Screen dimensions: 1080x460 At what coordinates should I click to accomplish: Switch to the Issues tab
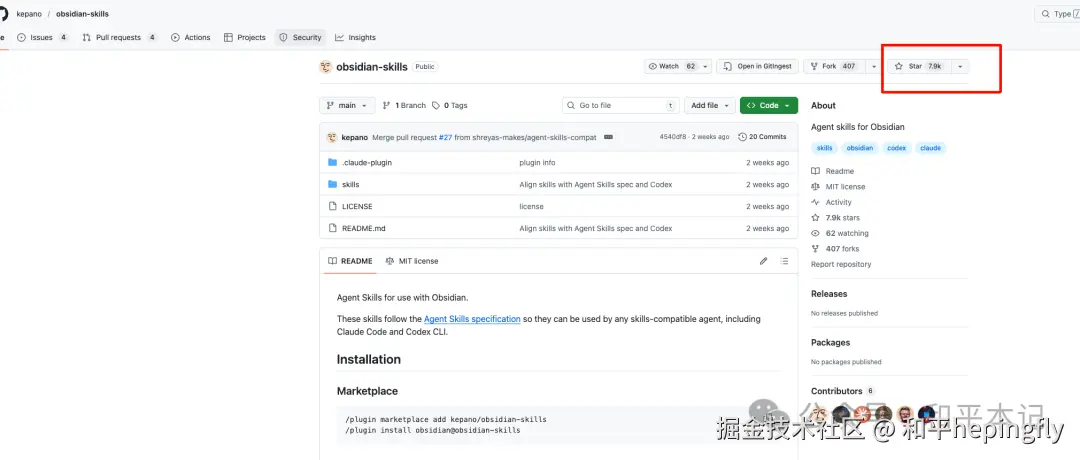(x=42, y=37)
